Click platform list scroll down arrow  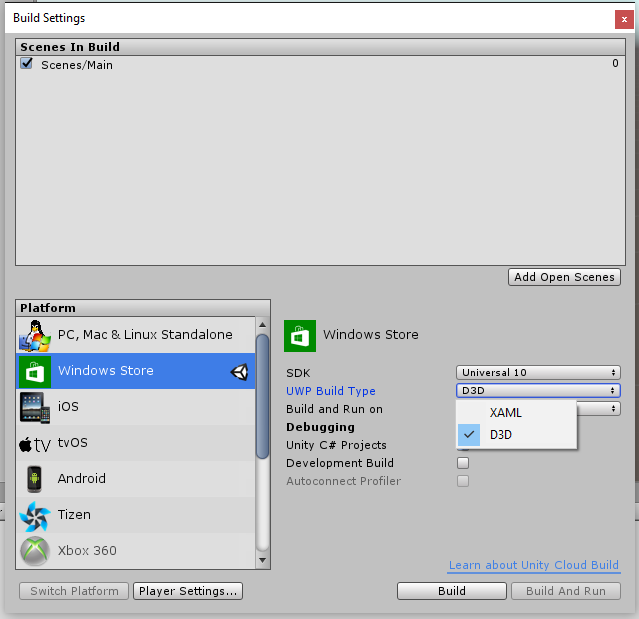tap(262, 560)
